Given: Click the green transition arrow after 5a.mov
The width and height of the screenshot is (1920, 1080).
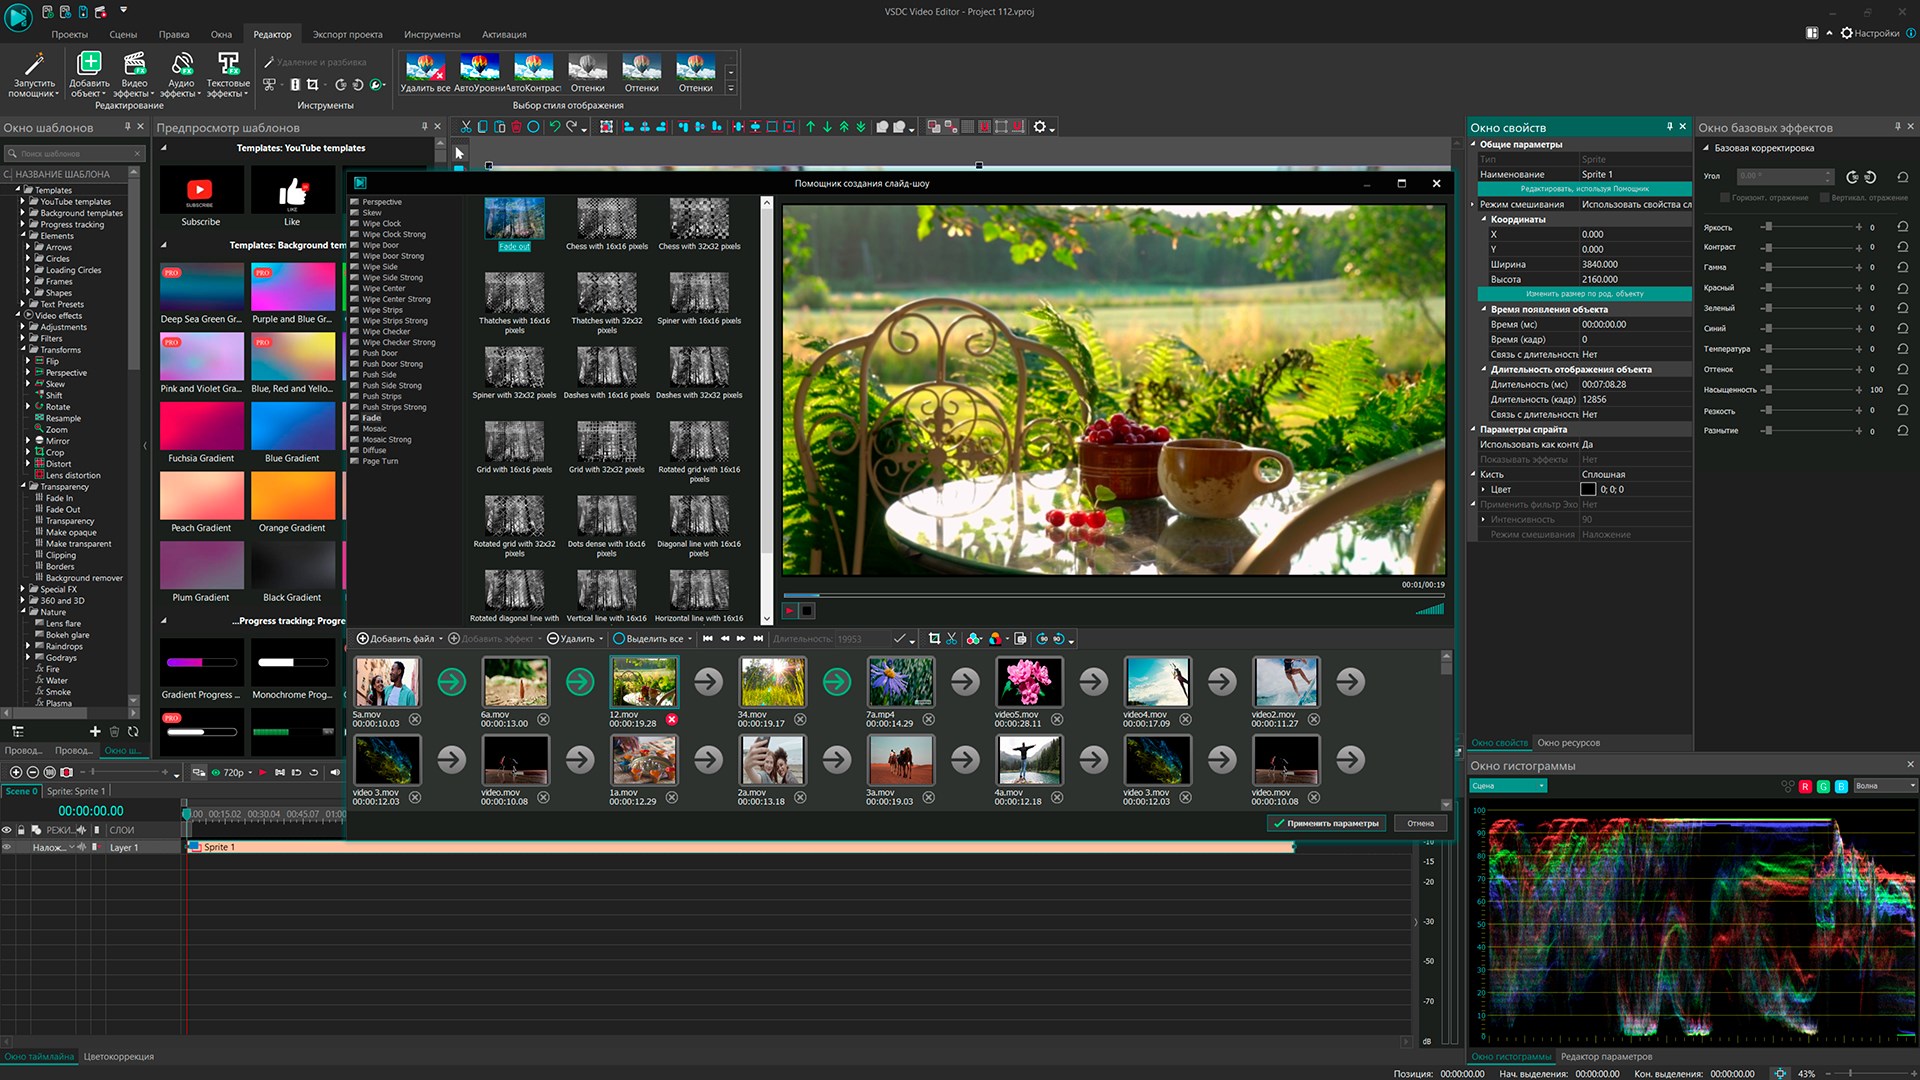Looking at the screenshot, I should [451, 682].
